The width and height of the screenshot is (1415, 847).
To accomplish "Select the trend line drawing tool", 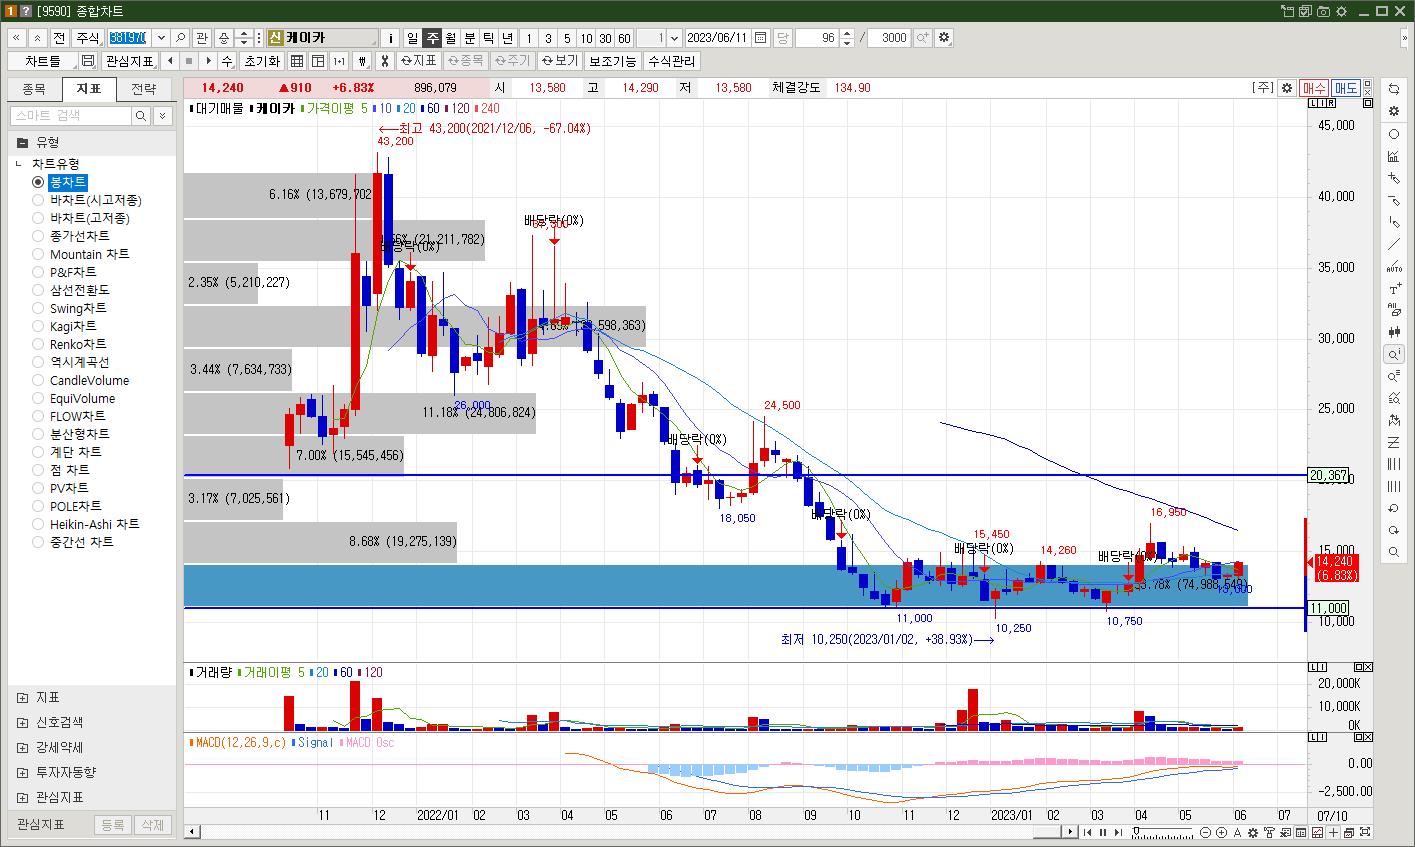I will [x=1394, y=245].
